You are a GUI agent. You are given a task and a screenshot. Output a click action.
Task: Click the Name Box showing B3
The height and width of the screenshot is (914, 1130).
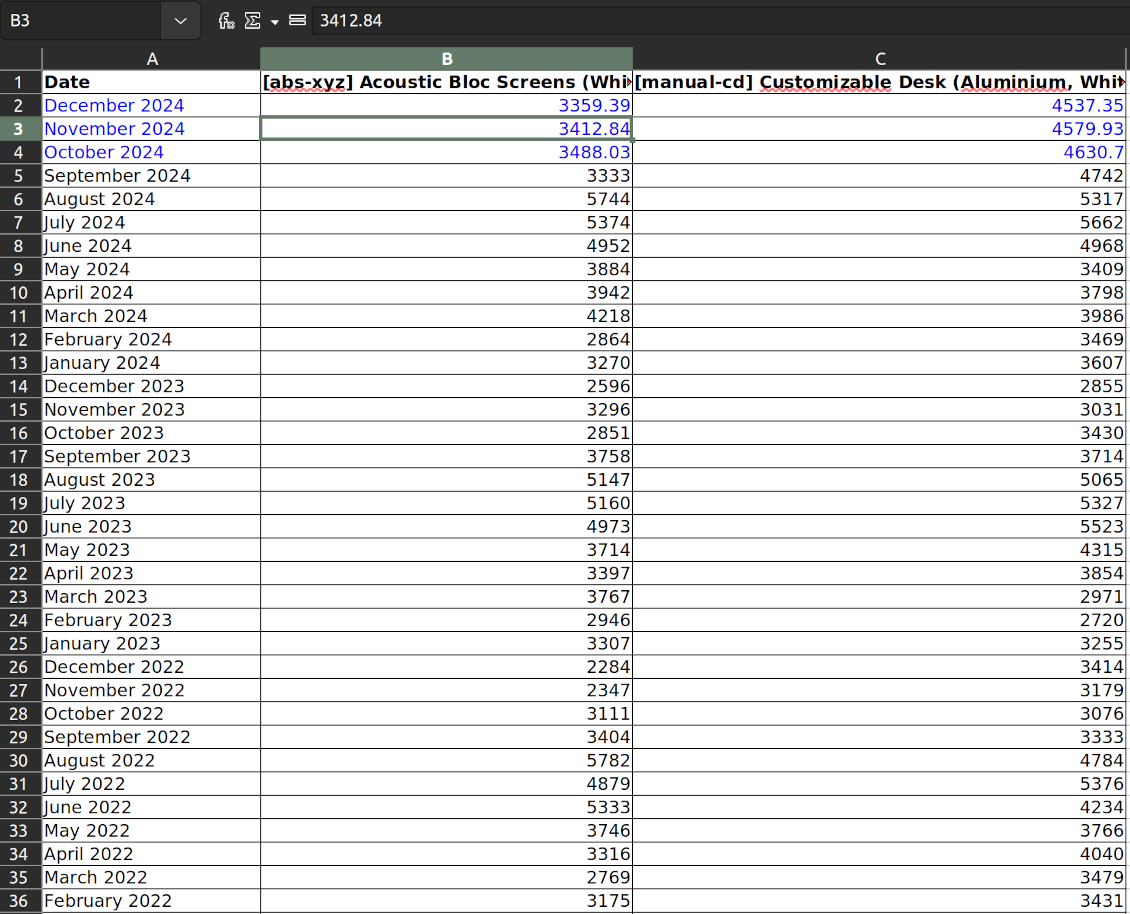coord(81,20)
